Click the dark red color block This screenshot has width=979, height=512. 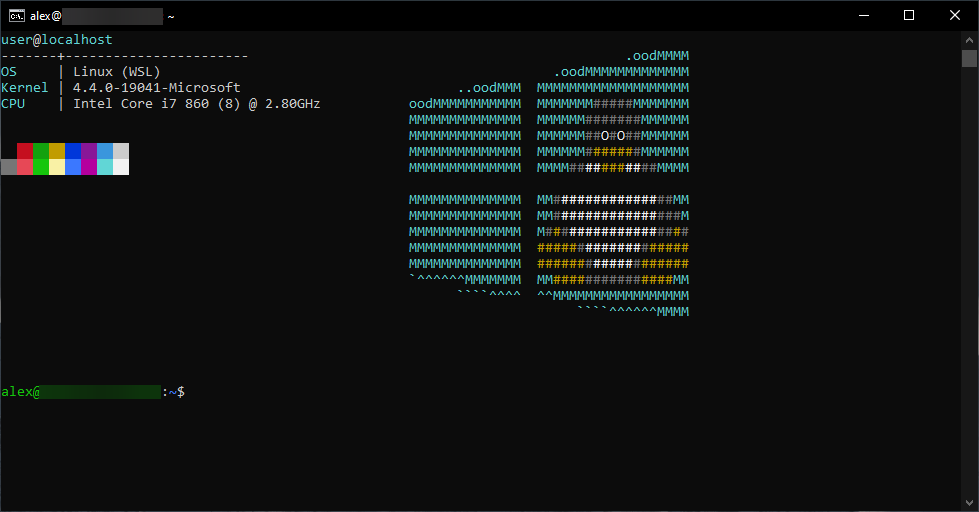pos(25,150)
